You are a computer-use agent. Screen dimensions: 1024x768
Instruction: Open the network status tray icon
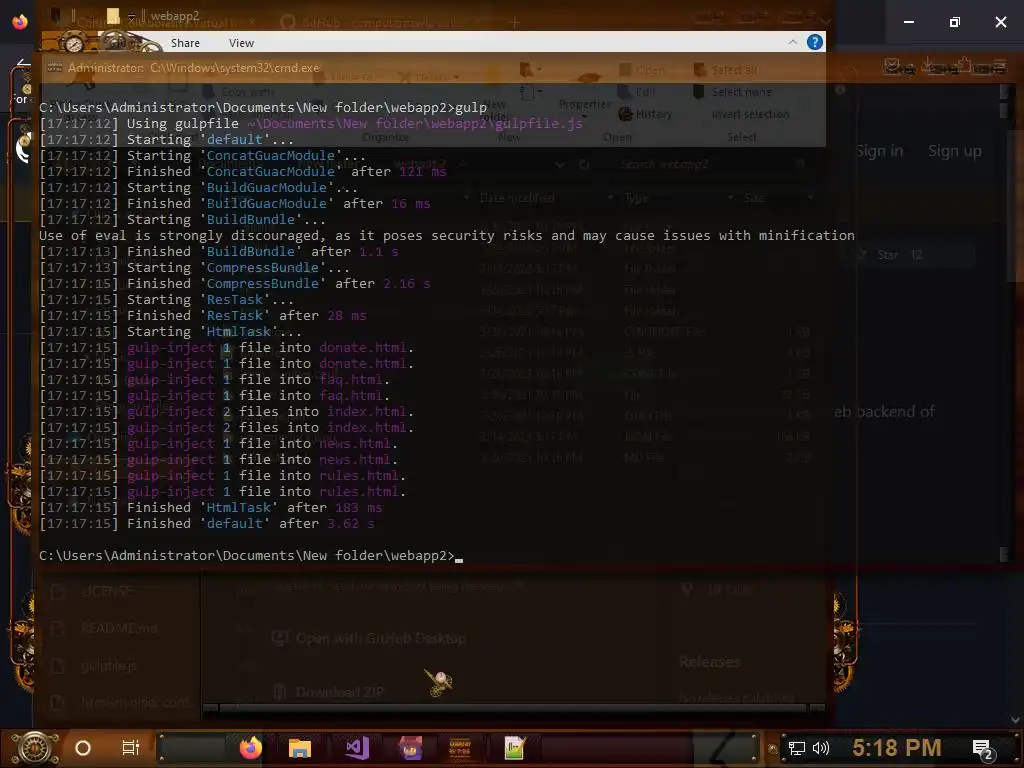[797, 748]
